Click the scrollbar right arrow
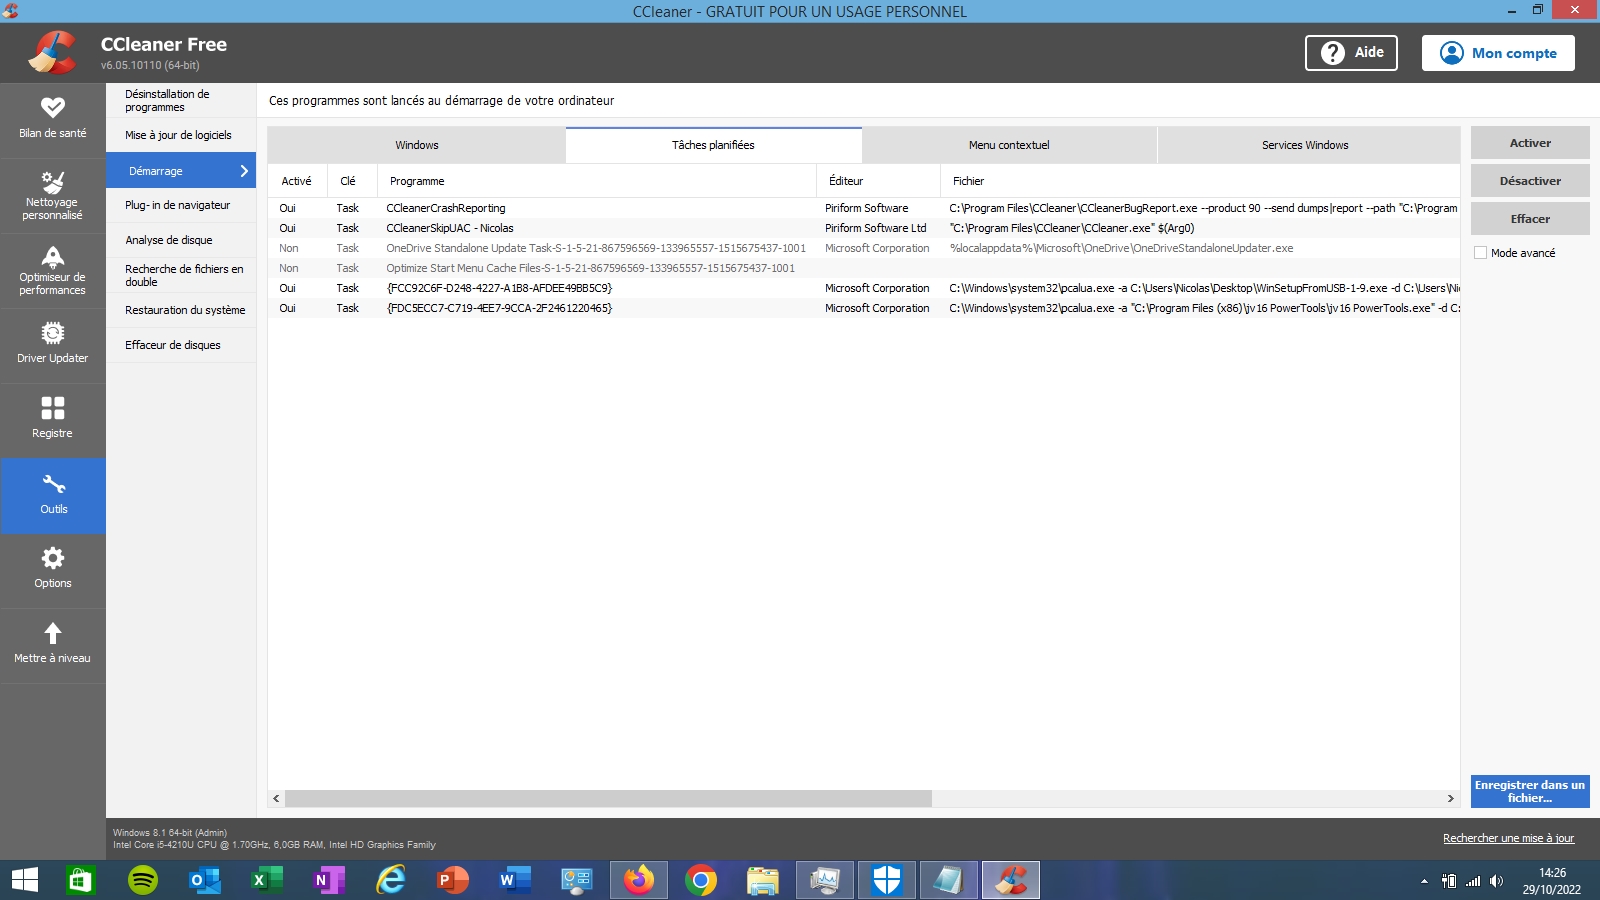The image size is (1600, 900). 1451,798
